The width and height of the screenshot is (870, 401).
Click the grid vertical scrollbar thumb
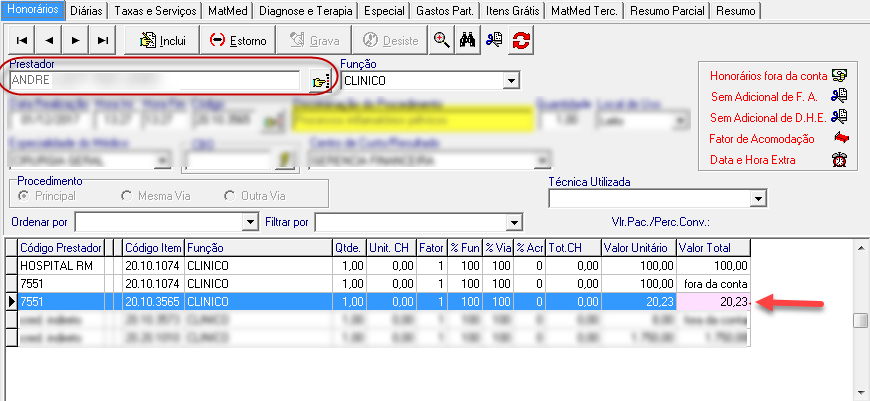(x=861, y=321)
